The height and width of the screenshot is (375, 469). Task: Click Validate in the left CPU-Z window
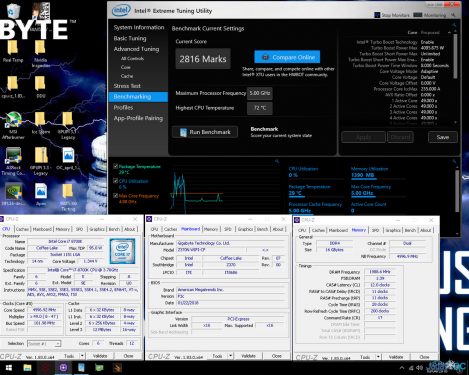[x=100, y=356]
